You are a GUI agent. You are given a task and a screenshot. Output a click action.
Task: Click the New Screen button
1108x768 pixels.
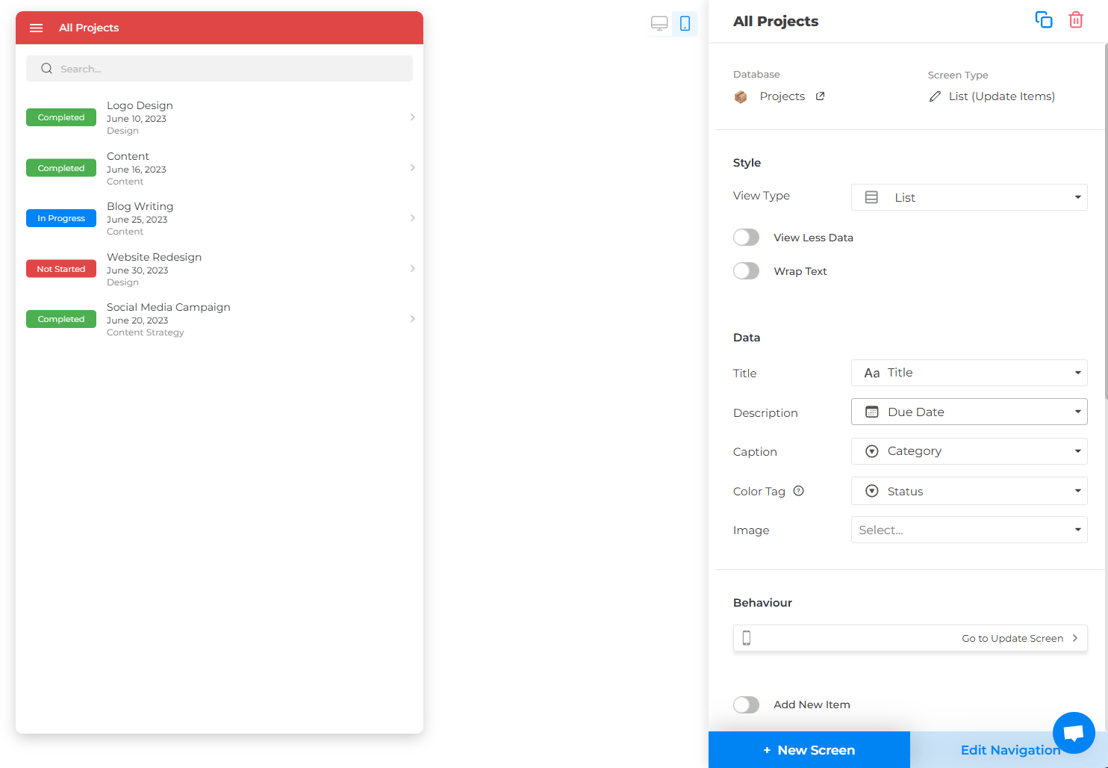tap(809, 750)
